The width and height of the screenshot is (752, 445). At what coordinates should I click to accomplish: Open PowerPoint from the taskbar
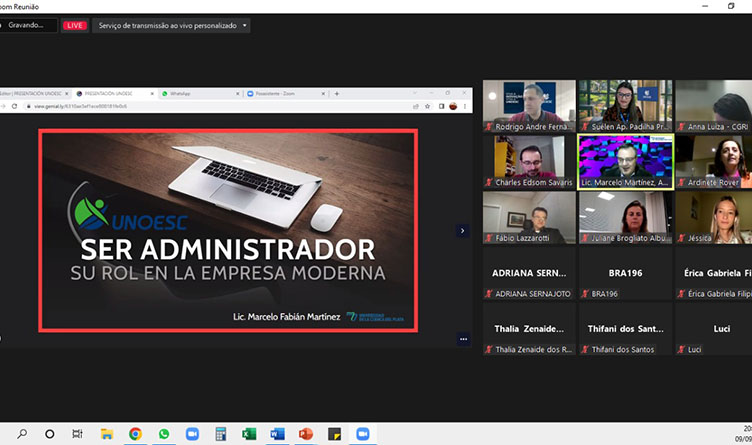pos(306,434)
